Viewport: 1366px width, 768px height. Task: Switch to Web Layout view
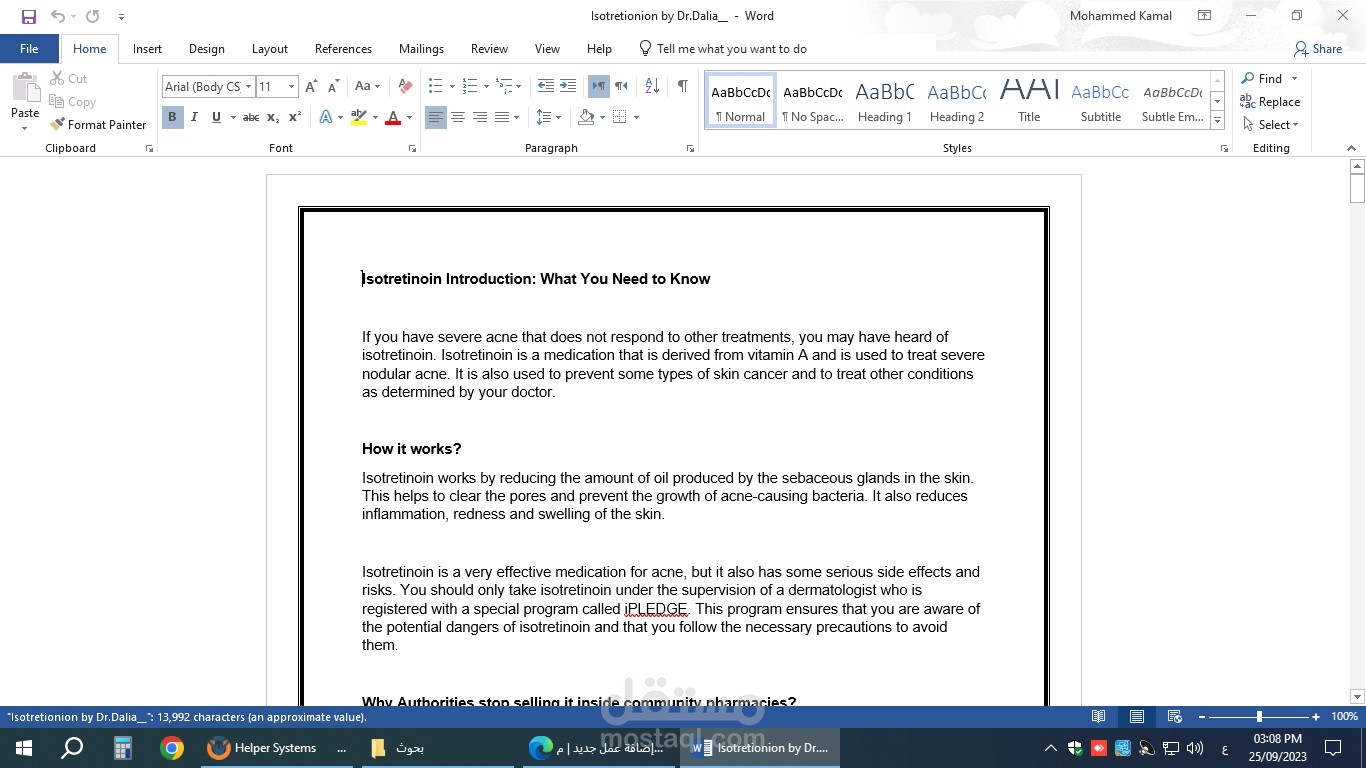[1175, 717]
